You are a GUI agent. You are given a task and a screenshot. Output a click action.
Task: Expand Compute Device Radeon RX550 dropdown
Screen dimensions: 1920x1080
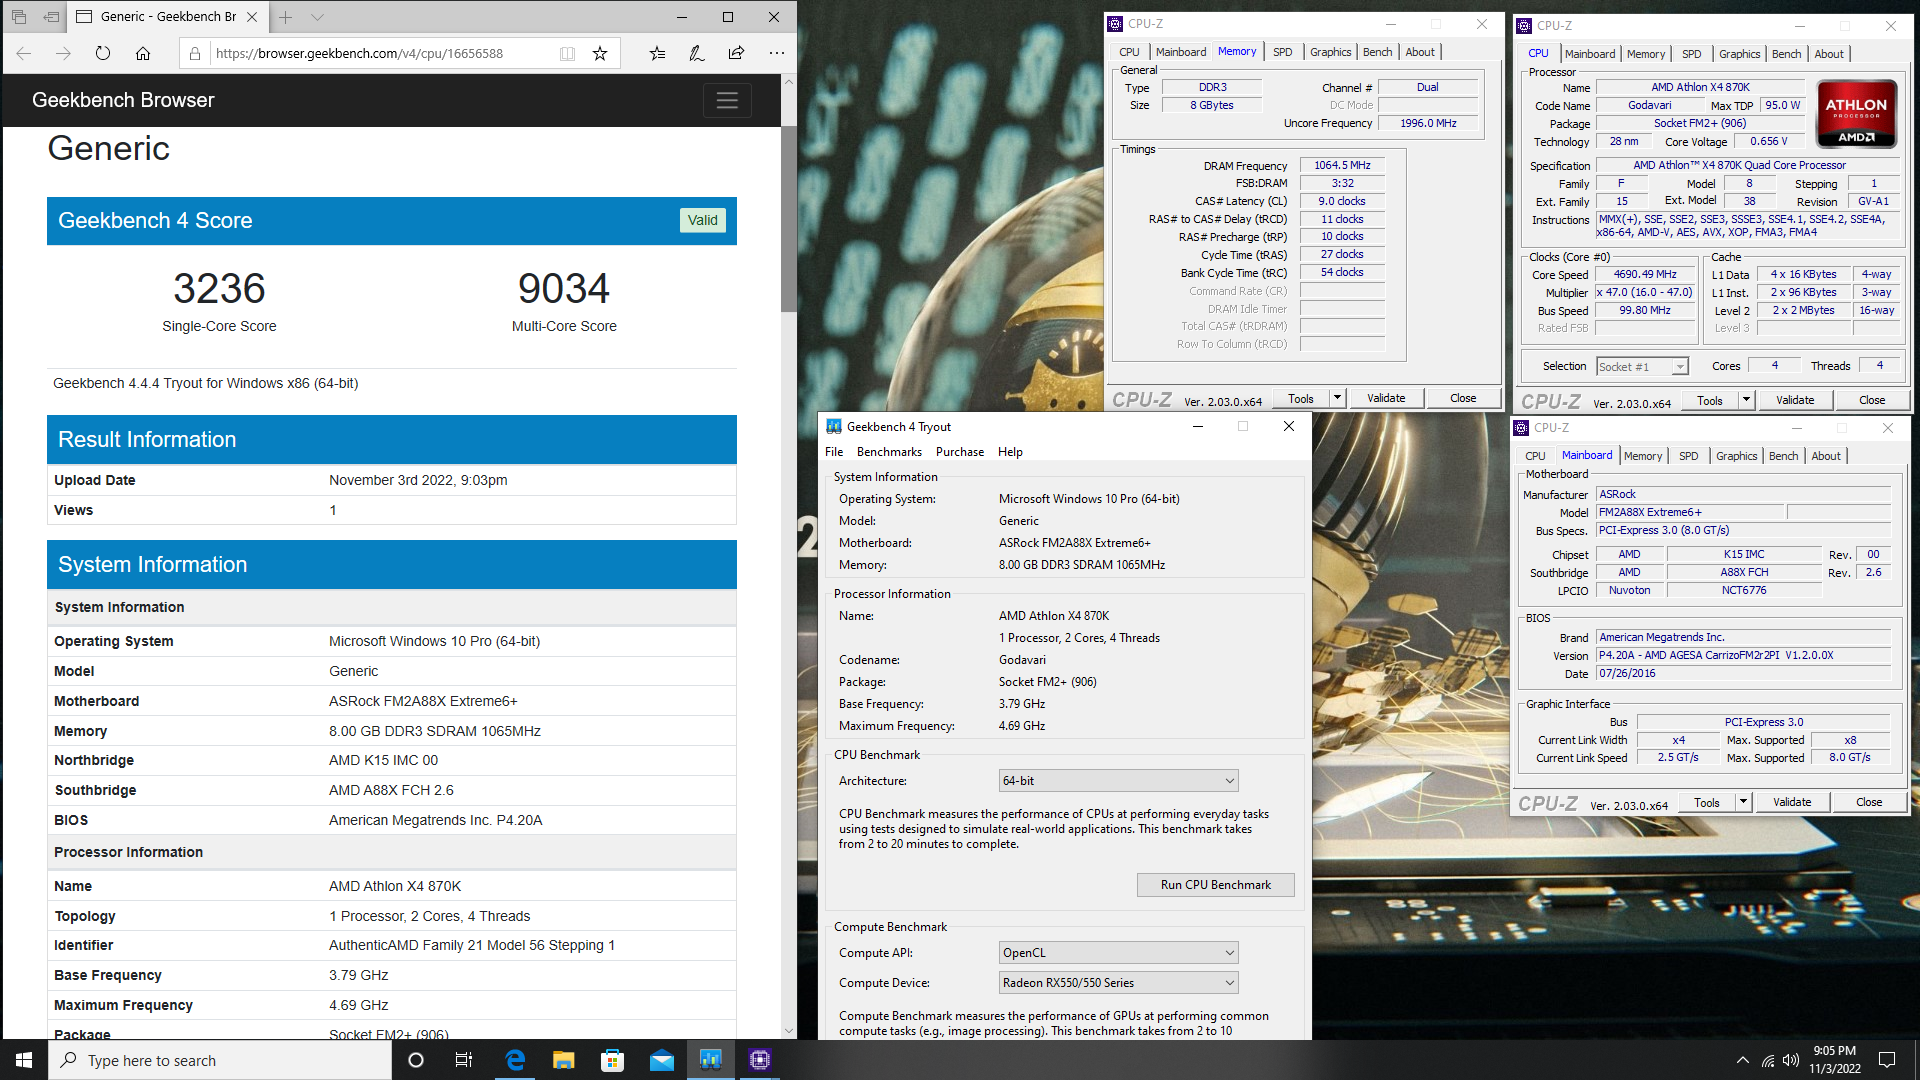1119,983
